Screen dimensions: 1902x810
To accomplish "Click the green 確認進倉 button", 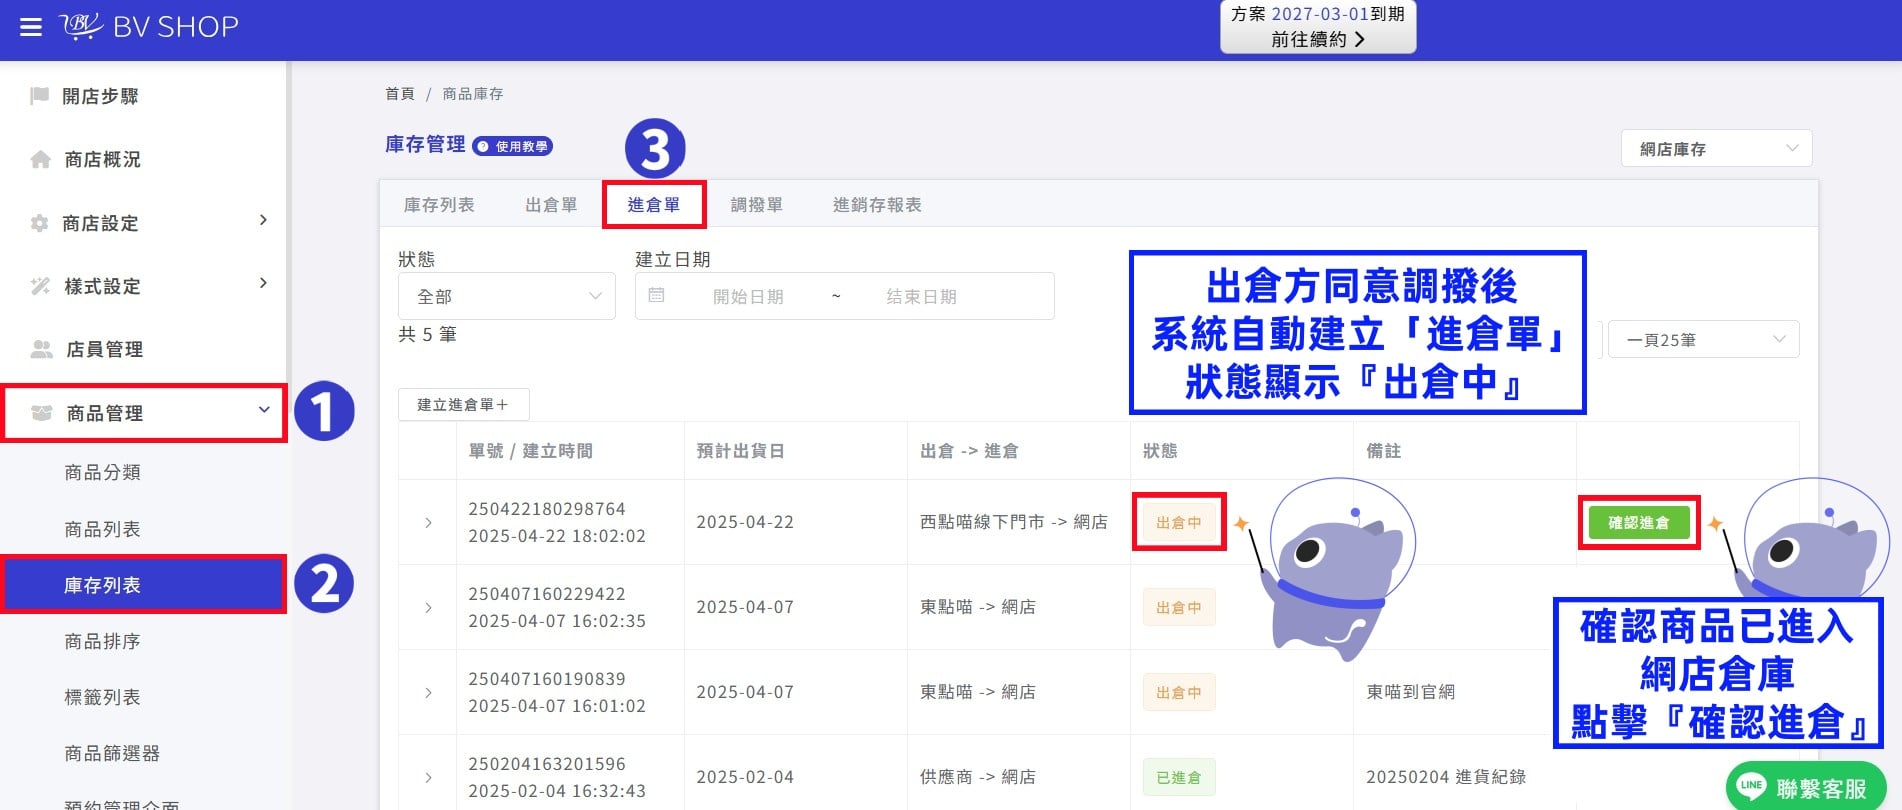I will click(1639, 522).
